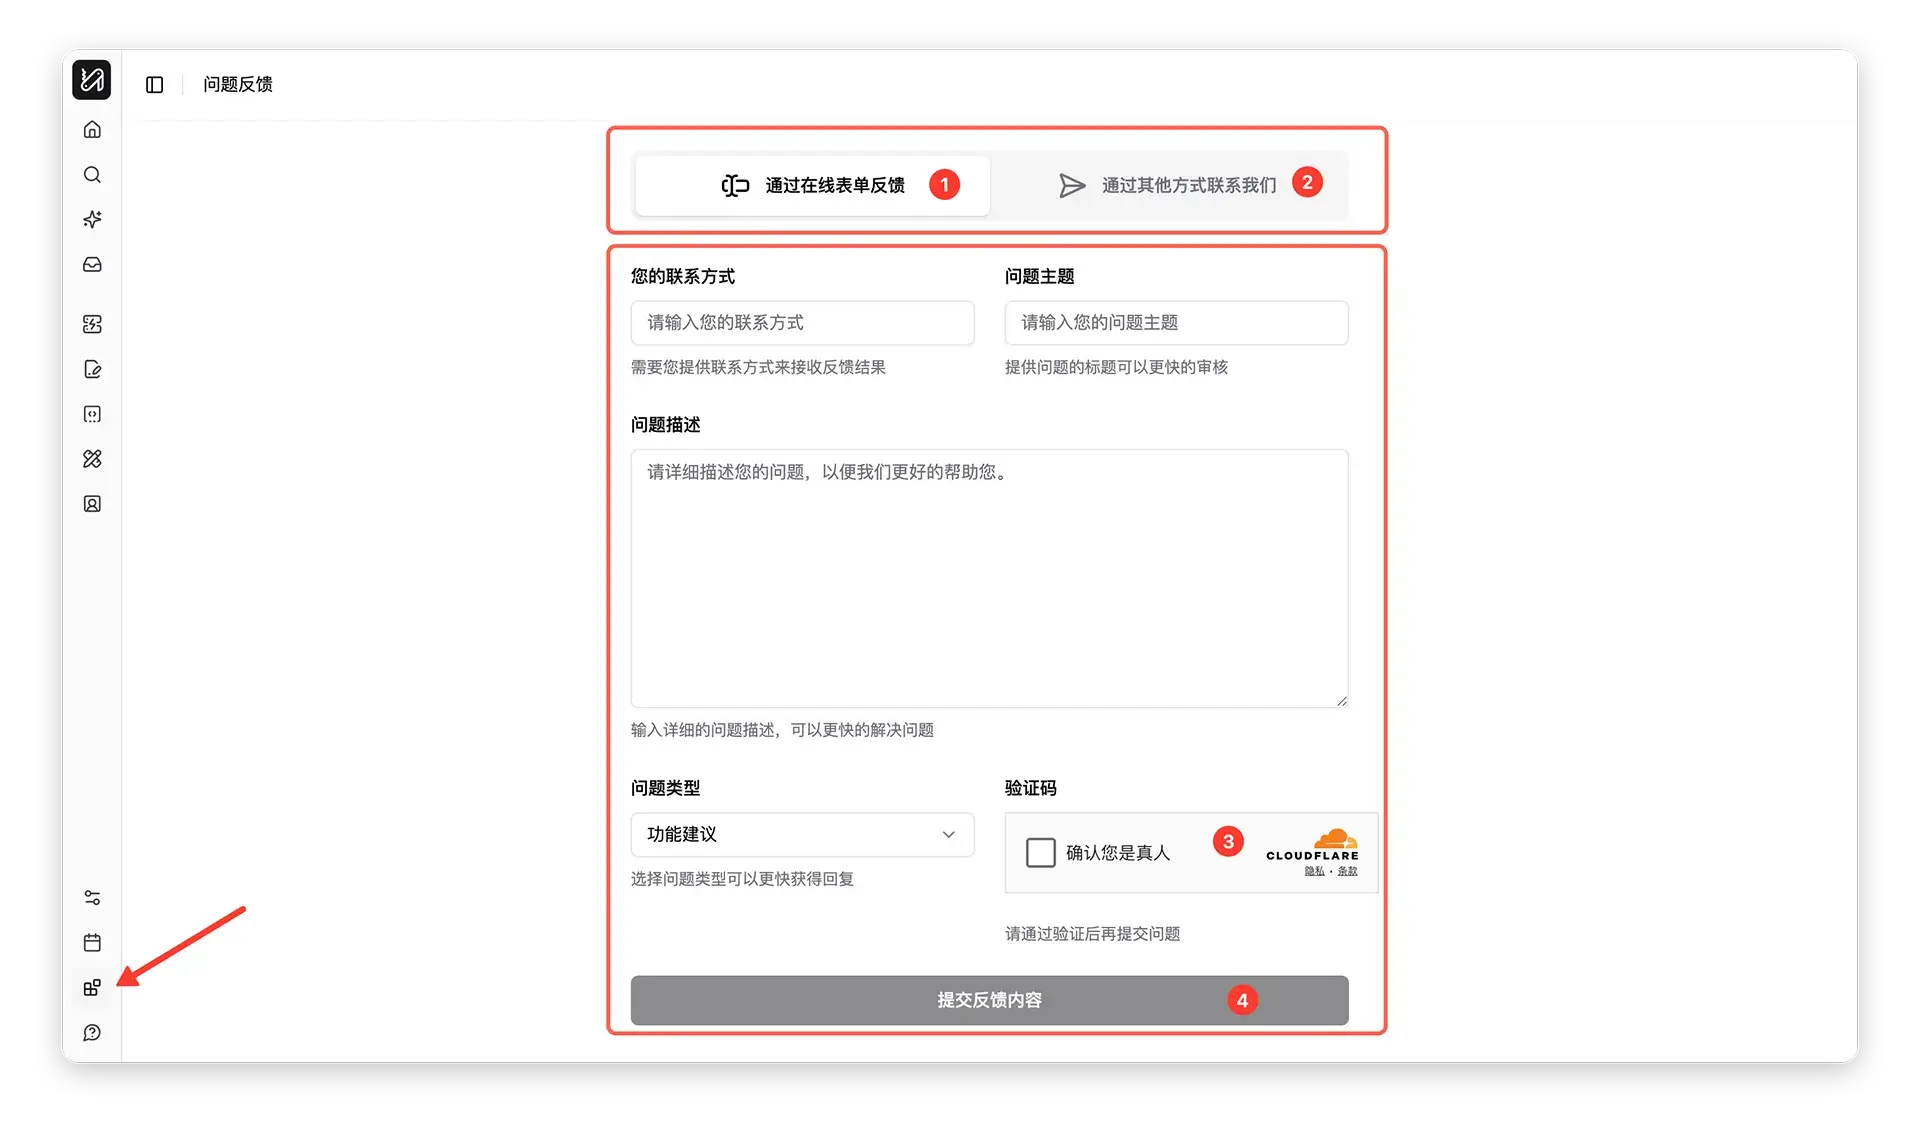Open the calendar icon in sidebar
The width and height of the screenshot is (1920, 1137).
point(92,943)
